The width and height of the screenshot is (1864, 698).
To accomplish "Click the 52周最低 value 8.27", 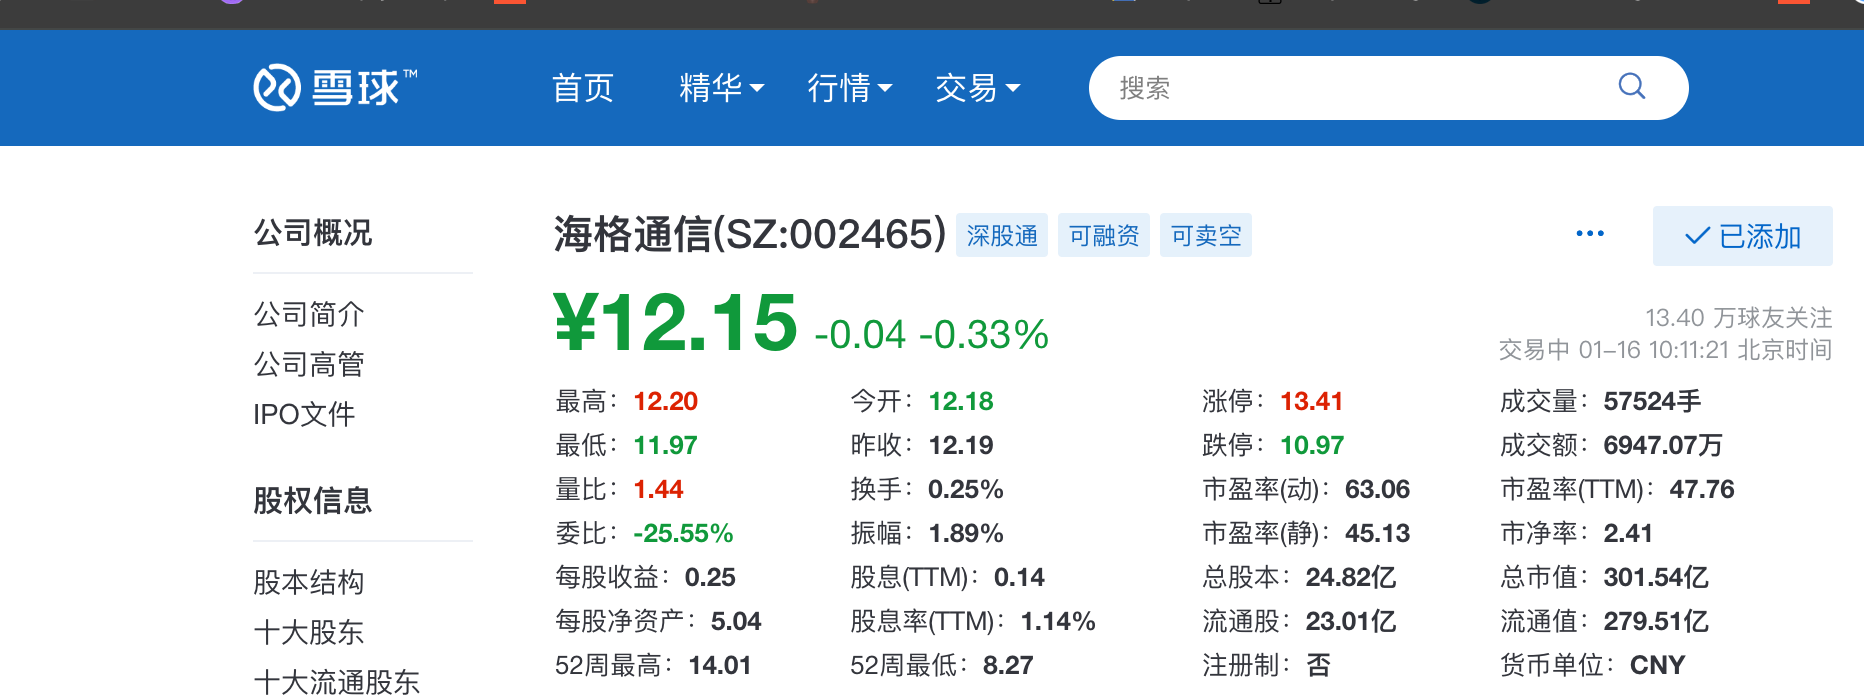I will click(x=1008, y=665).
